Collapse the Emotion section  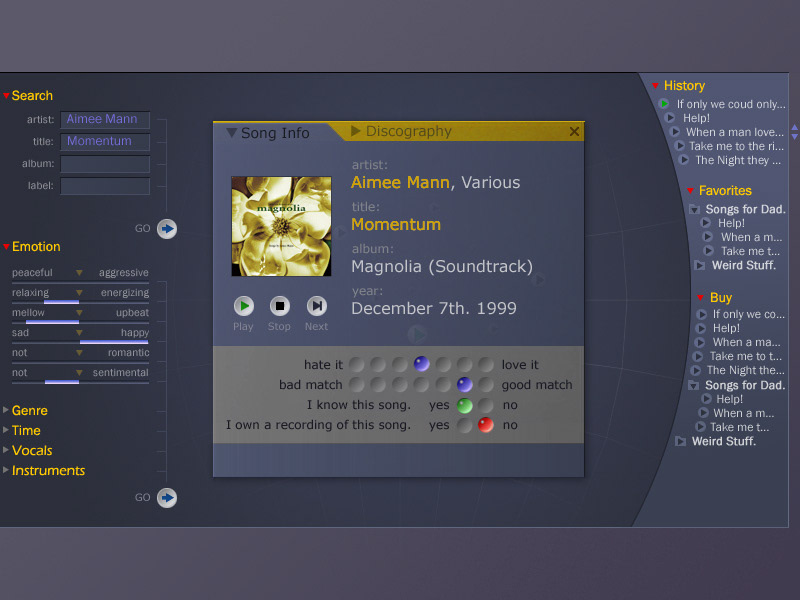(6, 247)
